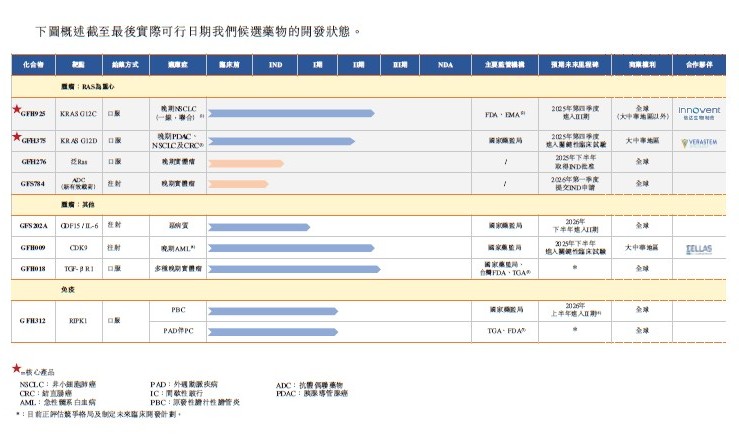Select the 給藥方式 column header
Image resolution: width=739 pixels, height=444 pixels.
pos(126,65)
